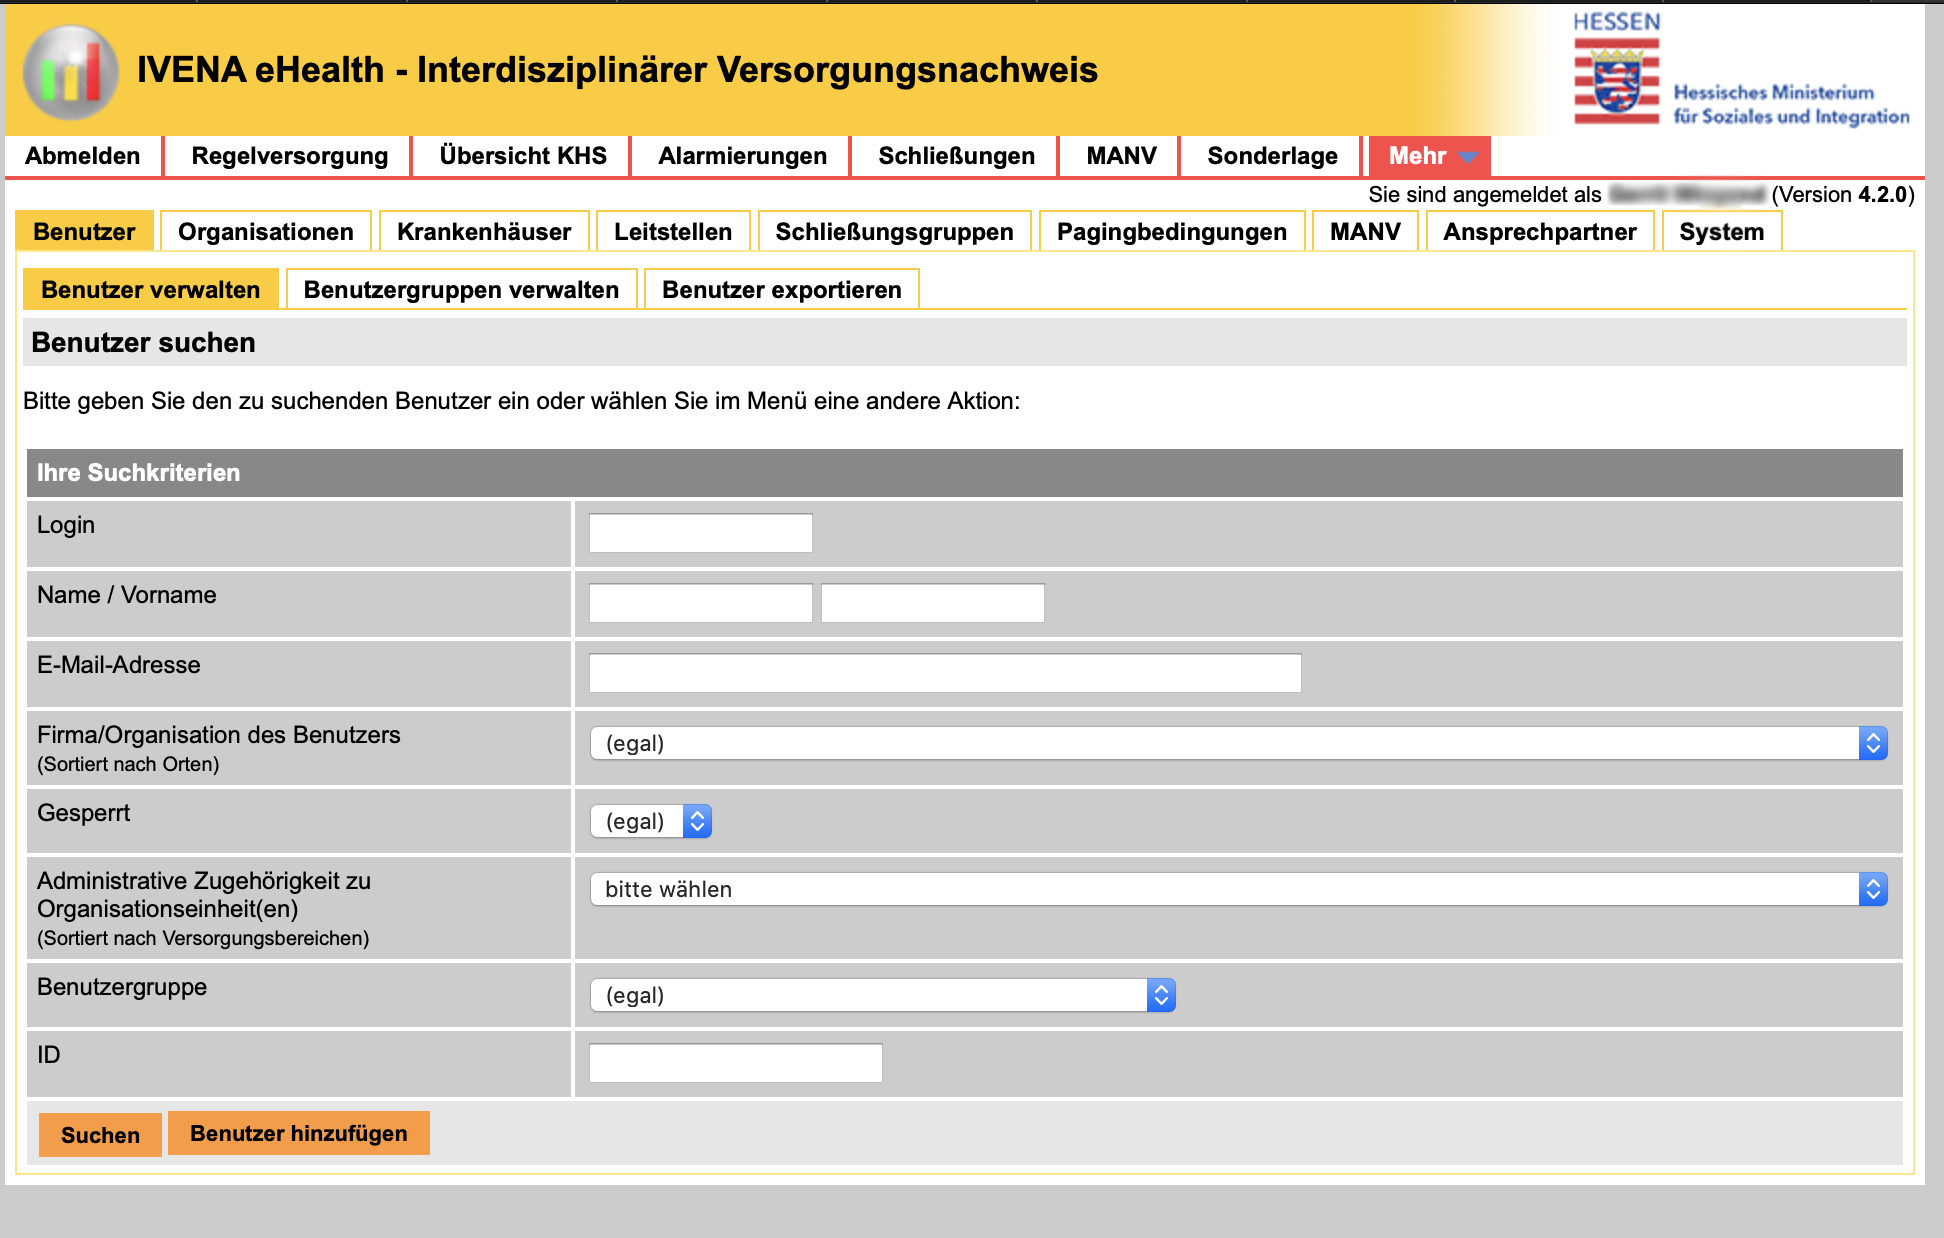Viewport: 1944px width, 1238px height.
Task: Open the Benutzer exportieren subtab
Action: point(781,290)
